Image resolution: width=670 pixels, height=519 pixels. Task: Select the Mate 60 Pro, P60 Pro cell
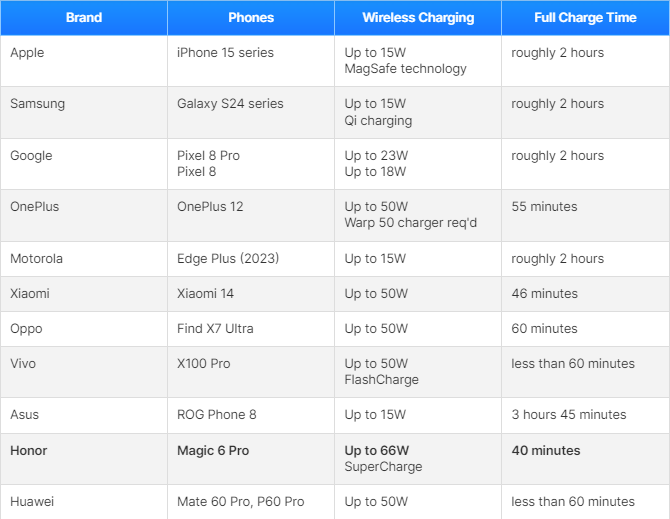240,502
